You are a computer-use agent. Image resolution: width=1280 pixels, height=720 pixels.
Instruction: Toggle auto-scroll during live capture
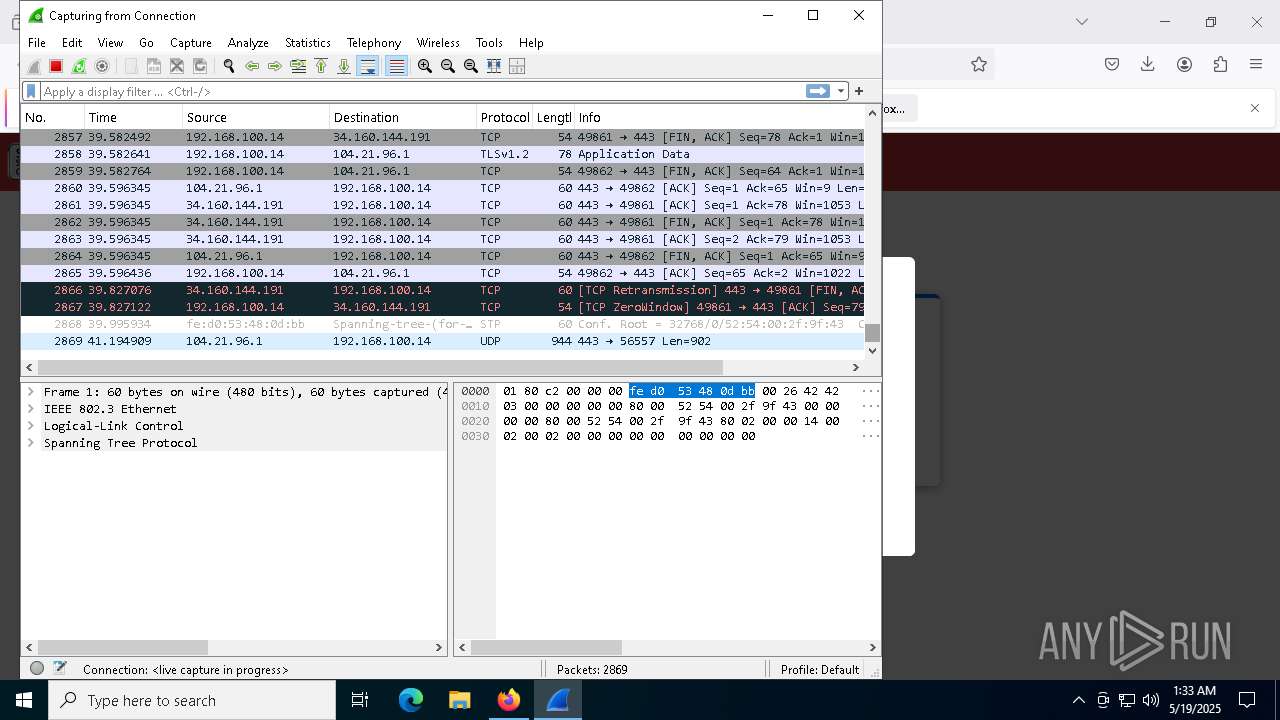(368, 66)
